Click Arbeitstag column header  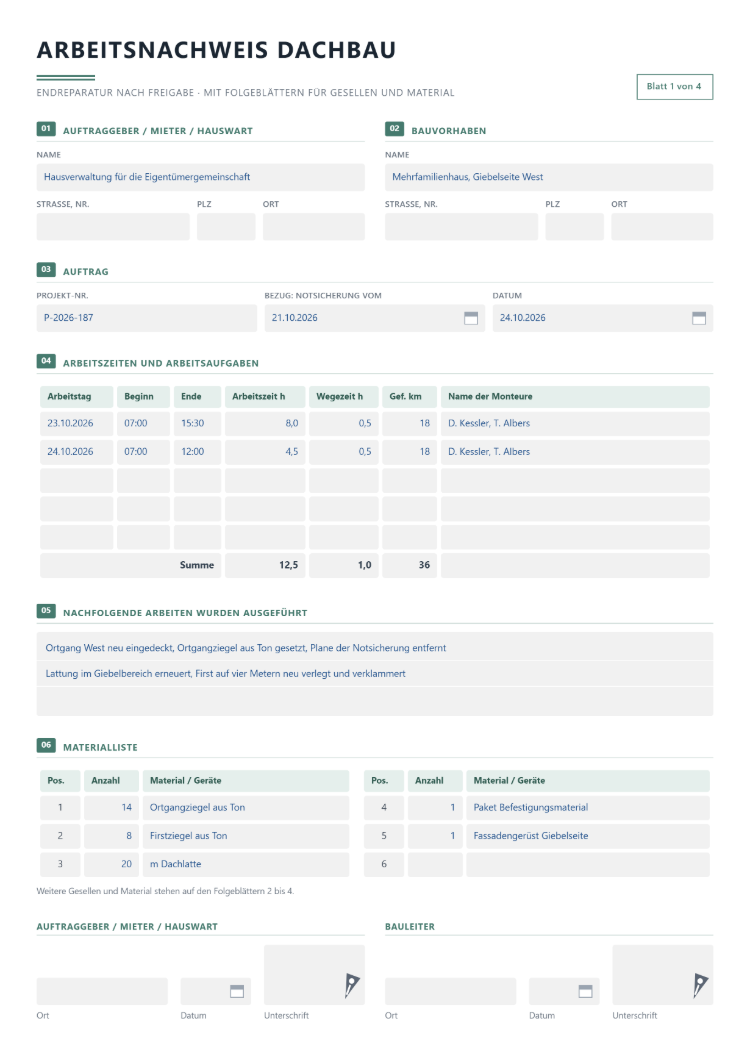click(76, 397)
